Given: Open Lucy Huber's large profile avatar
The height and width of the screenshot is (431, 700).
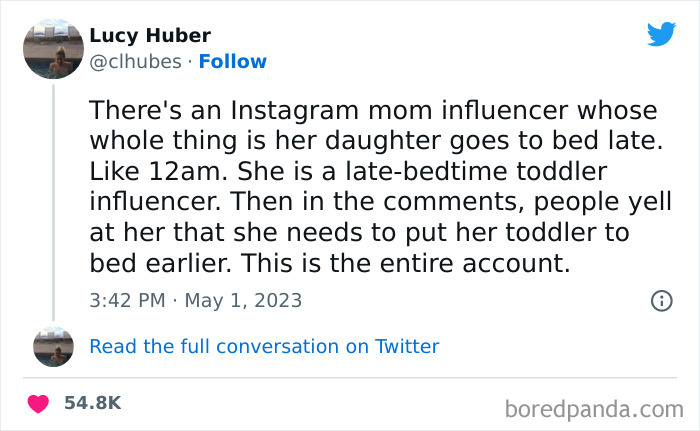Looking at the screenshot, I should pyautogui.click(x=53, y=49).
